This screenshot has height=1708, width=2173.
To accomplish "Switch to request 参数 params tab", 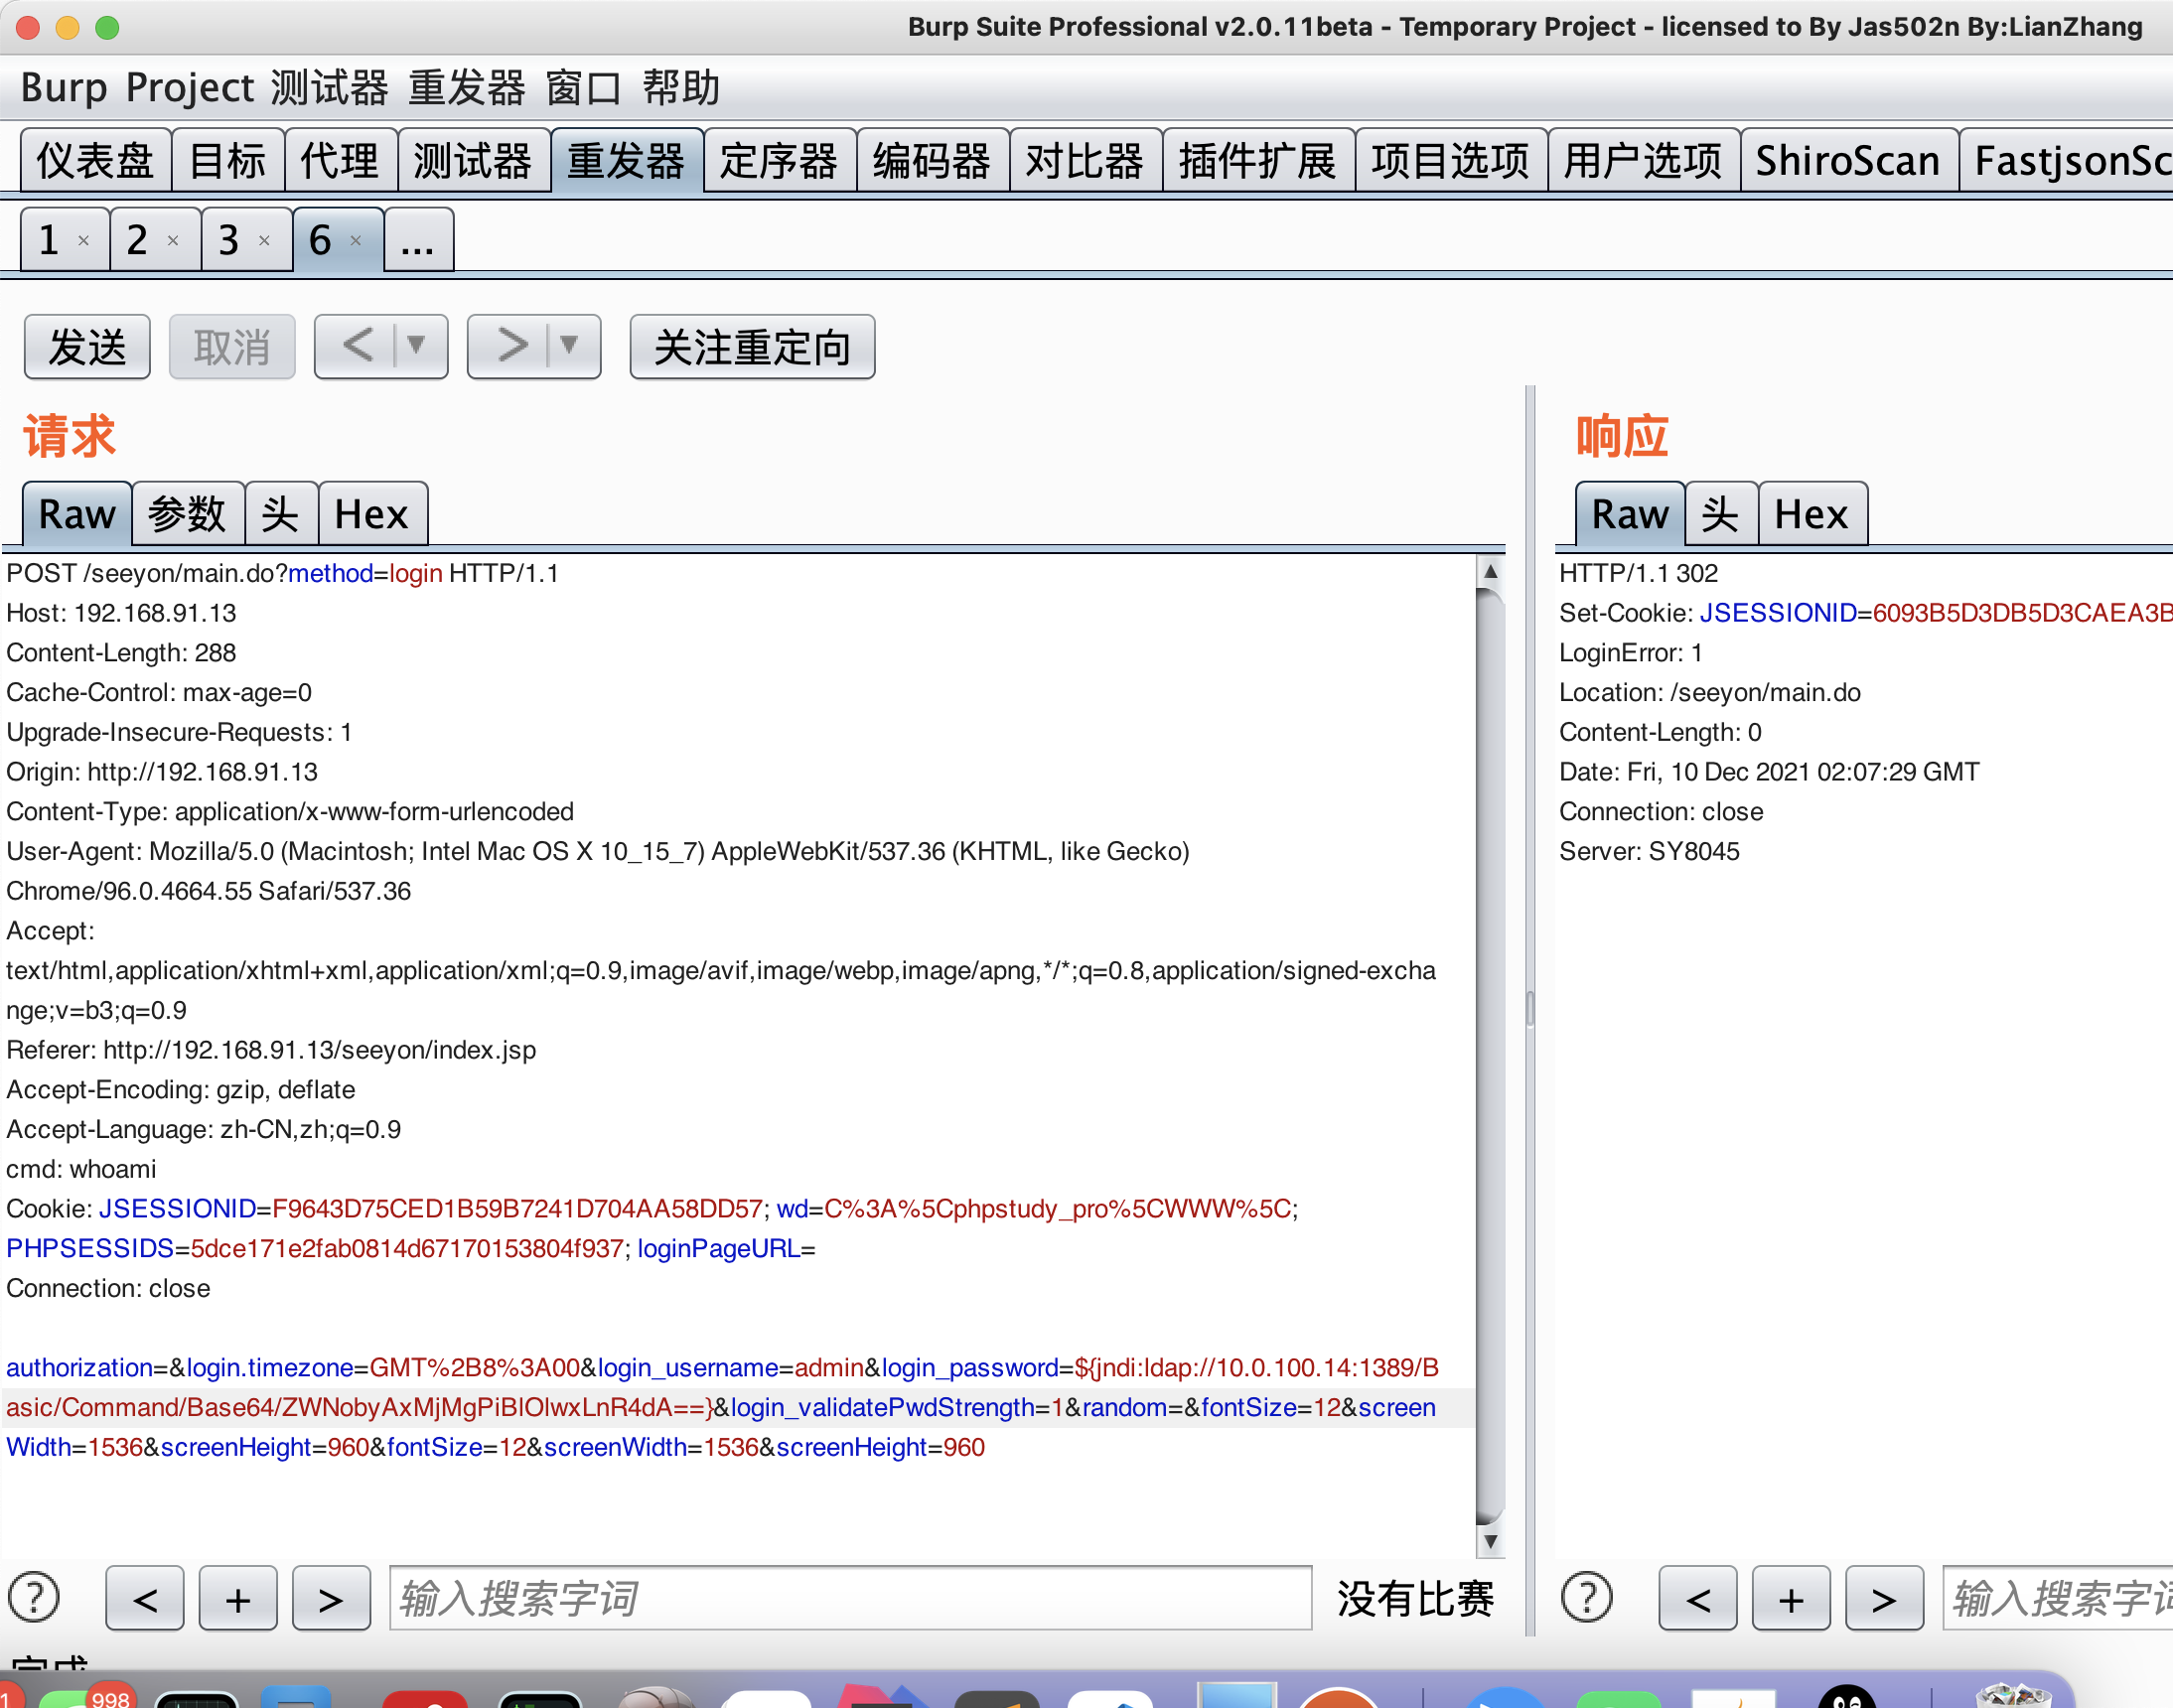I will point(187,514).
